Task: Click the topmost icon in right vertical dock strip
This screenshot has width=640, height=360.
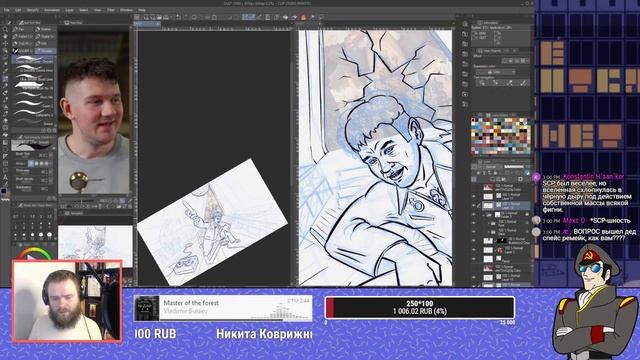Action: [465, 24]
